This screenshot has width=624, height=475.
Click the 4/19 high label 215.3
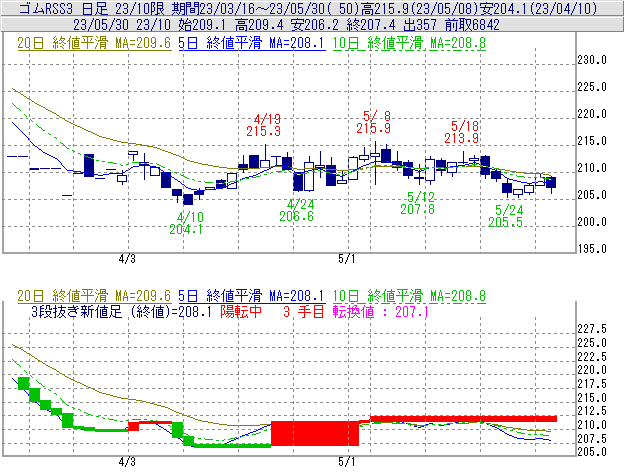263,131
